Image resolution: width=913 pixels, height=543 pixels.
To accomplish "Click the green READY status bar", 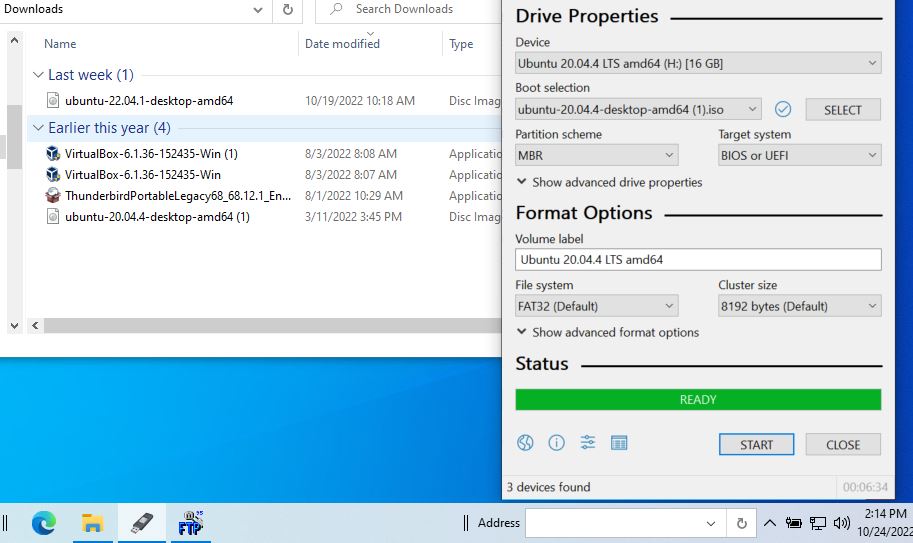I will tap(698, 399).
